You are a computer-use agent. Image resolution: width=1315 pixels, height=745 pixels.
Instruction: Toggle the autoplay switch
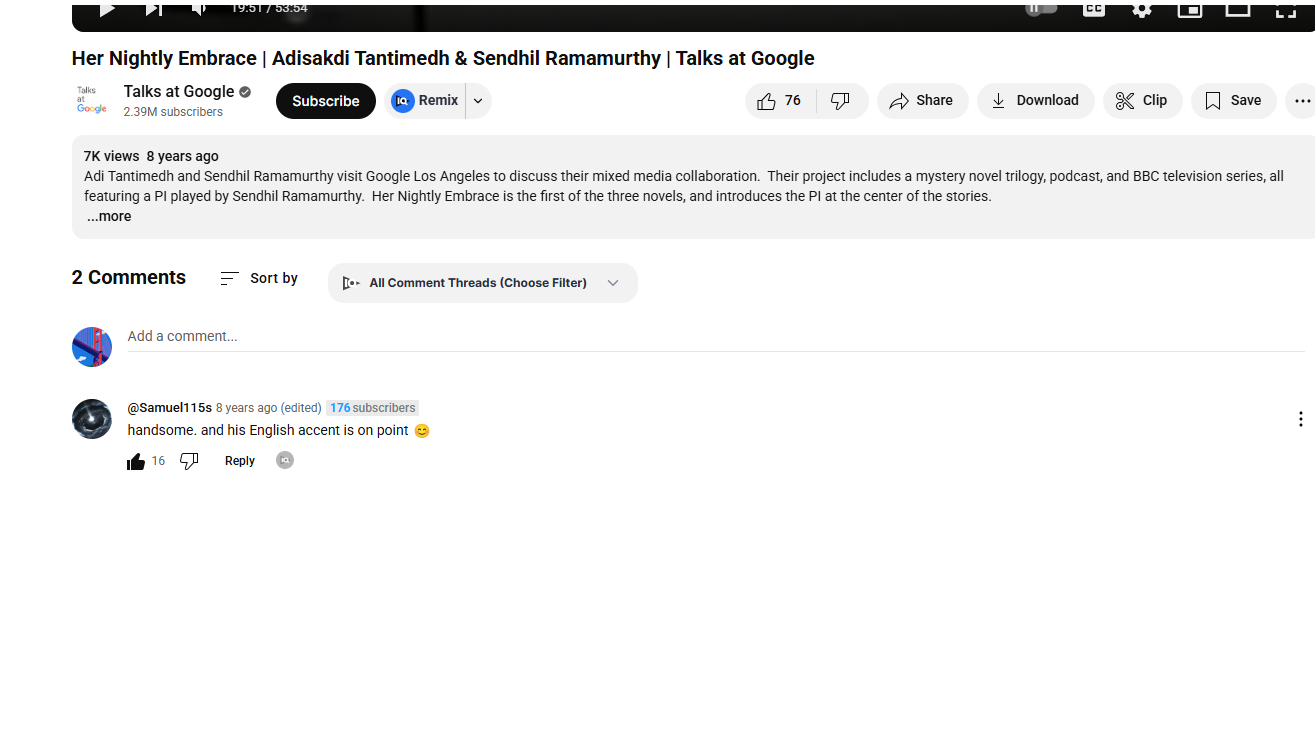pyautogui.click(x=1042, y=9)
